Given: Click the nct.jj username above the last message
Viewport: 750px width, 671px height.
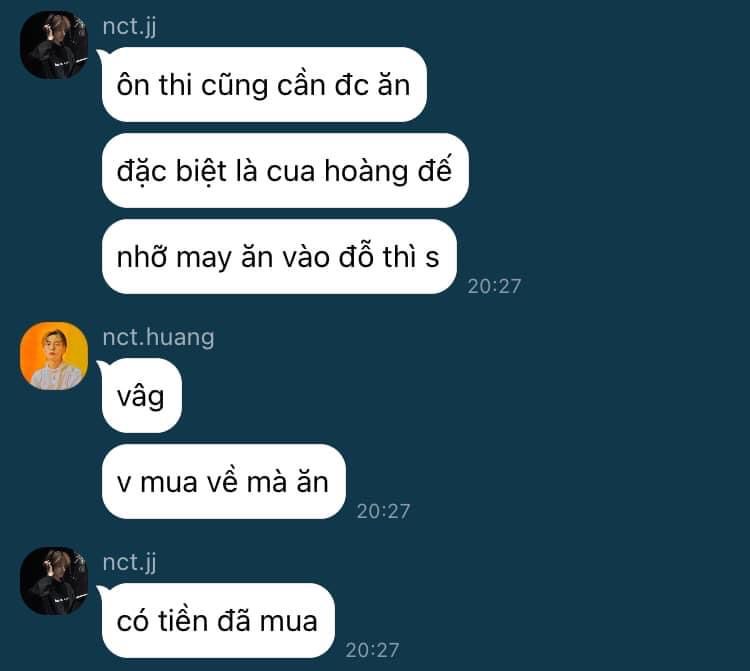Looking at the screenshot, I should click(130, 562).
